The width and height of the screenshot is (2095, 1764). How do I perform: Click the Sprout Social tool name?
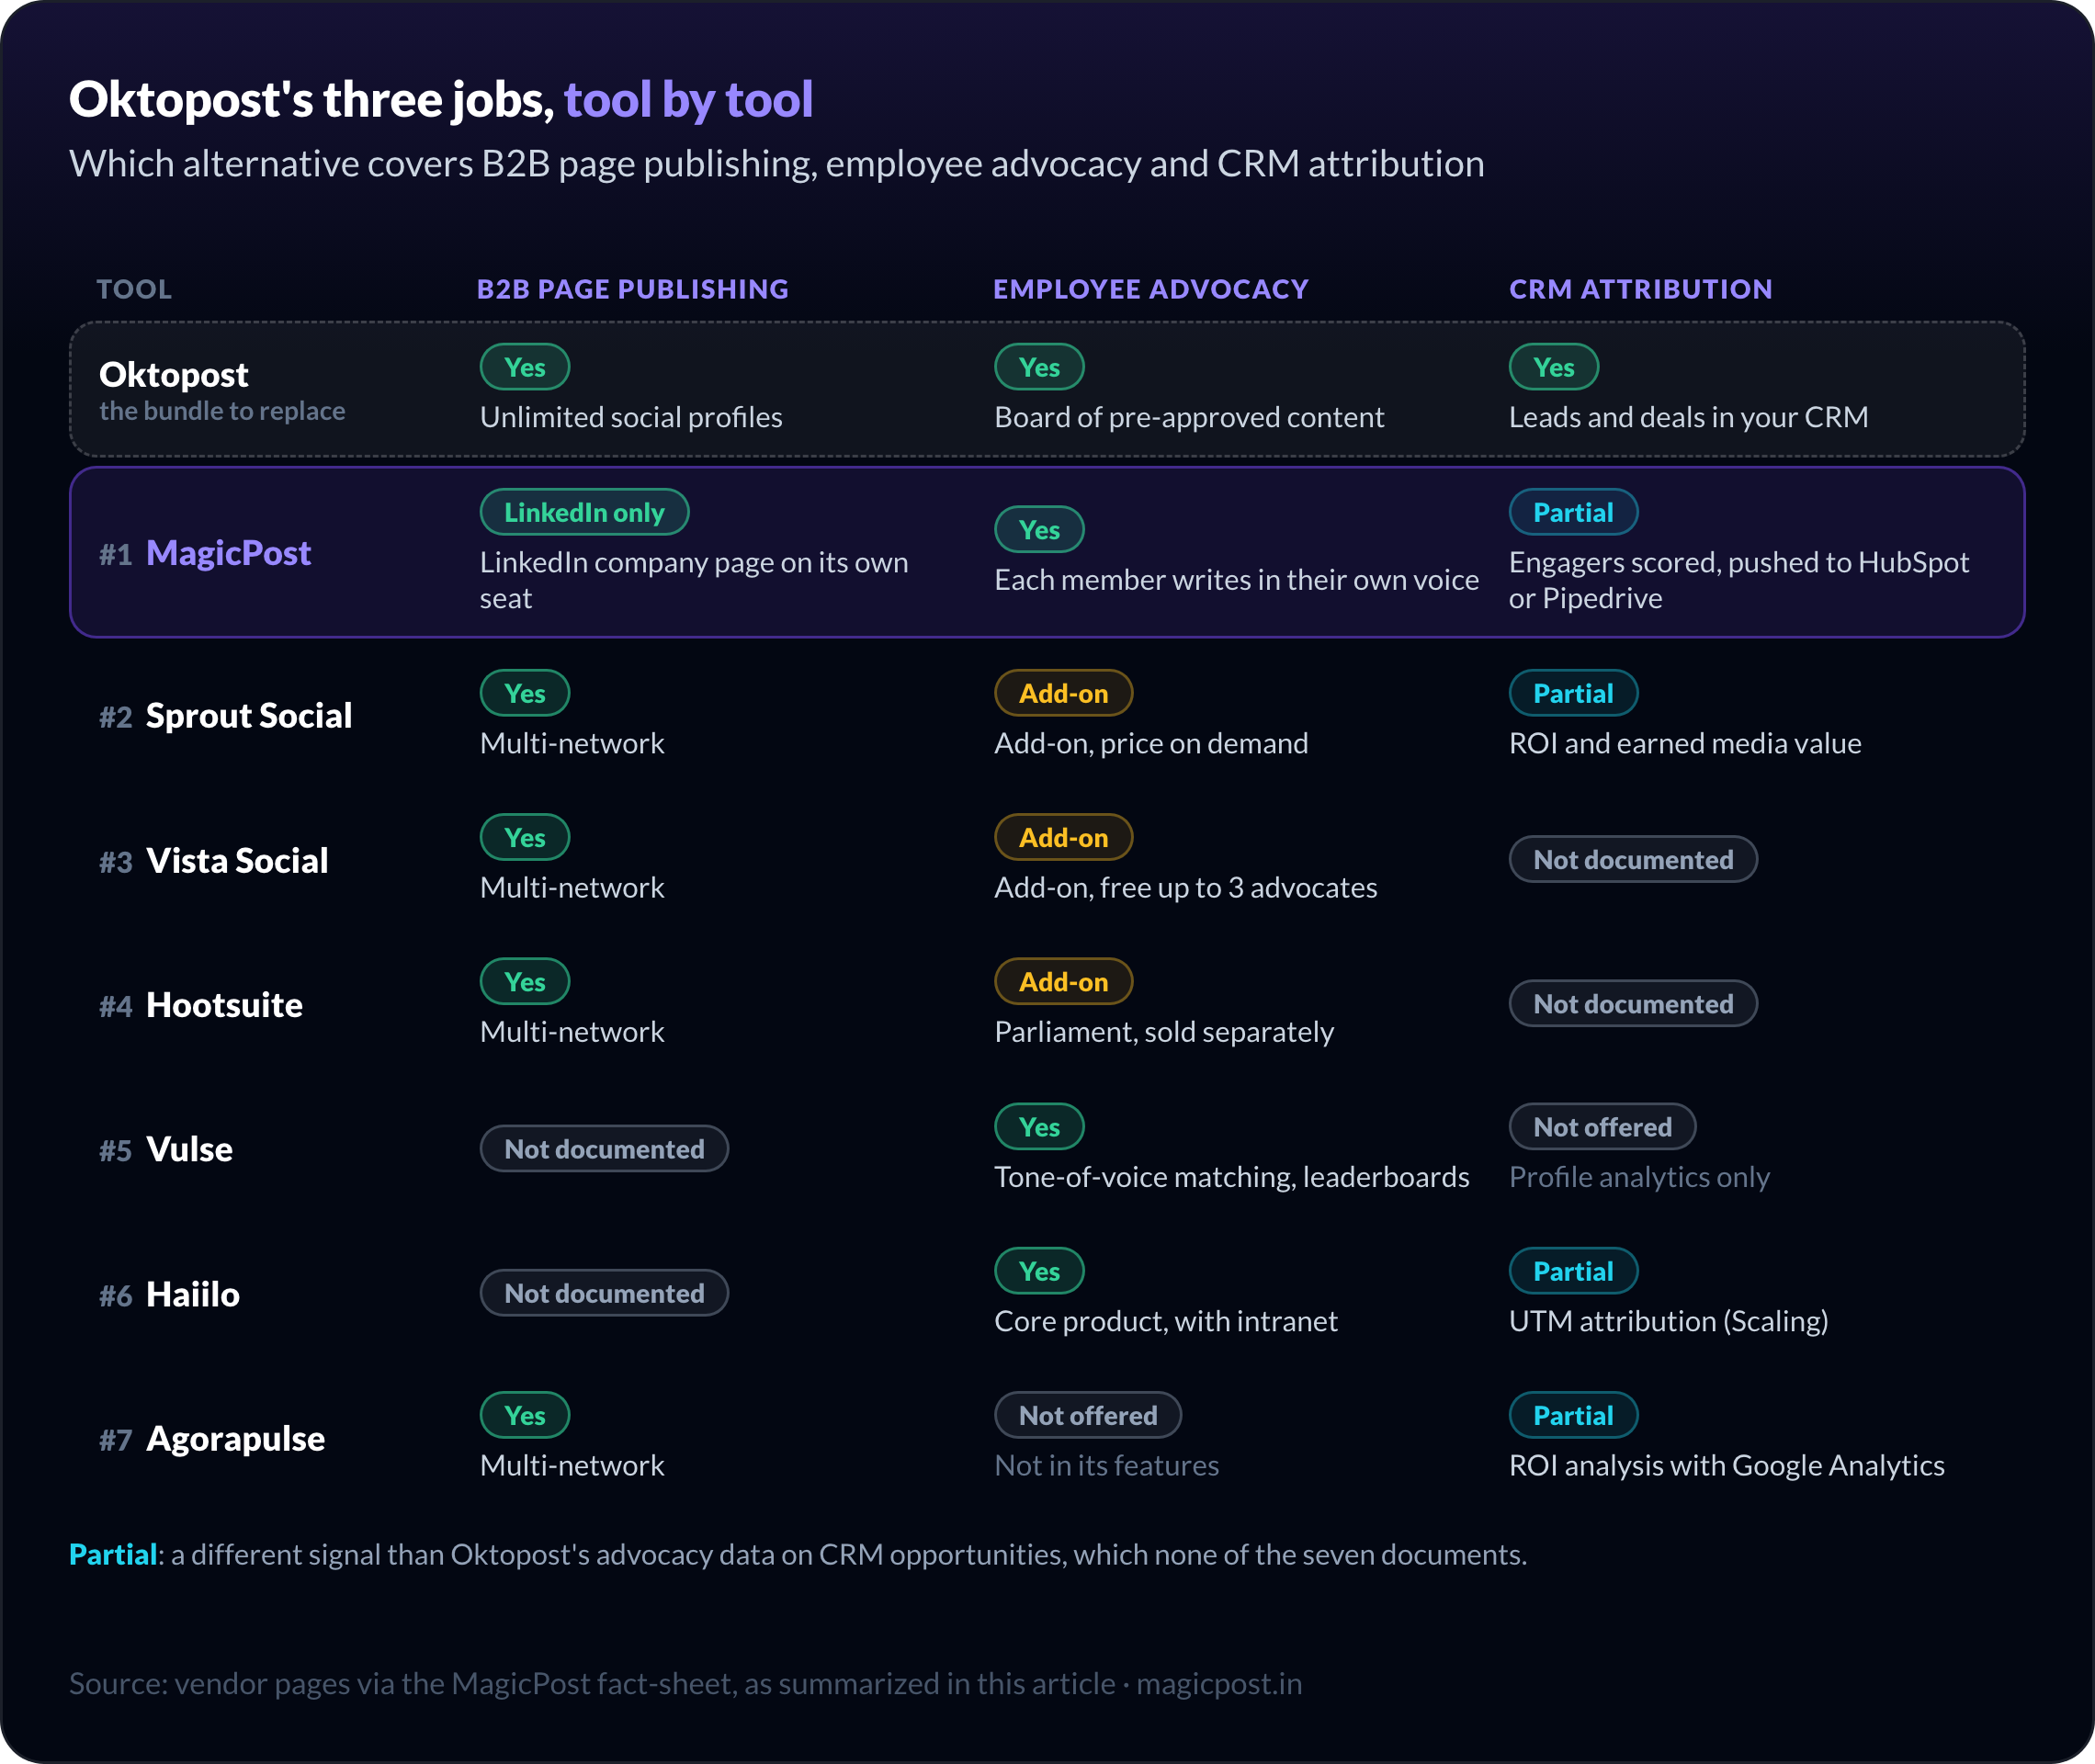[x=249, y=716]
